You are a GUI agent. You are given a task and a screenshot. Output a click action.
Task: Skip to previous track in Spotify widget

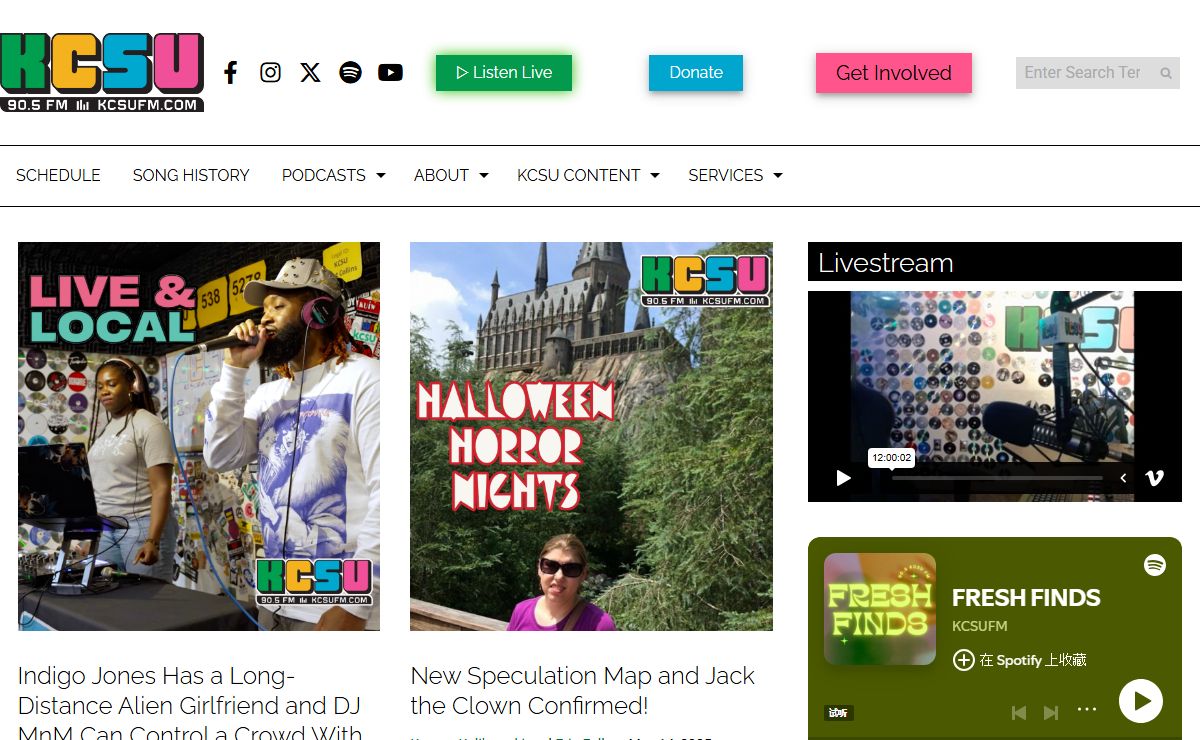[x=1019, y=712]
